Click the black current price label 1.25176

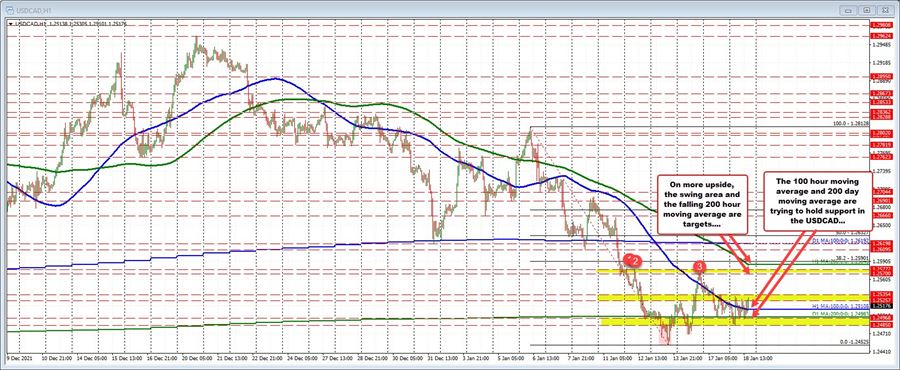883,306
